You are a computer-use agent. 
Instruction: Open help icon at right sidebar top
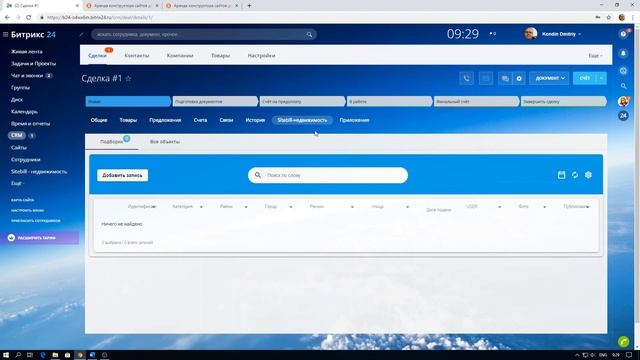click(x=623, y=34)
